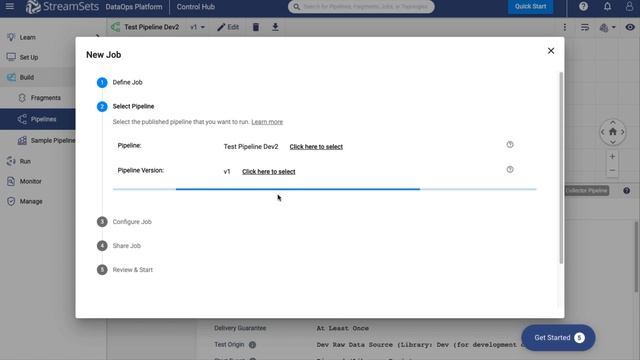The height and width of the screenshot is (360, 640).
Task: Open the v1 version dropdown in toolbar
Action: (x=198, y=27)
